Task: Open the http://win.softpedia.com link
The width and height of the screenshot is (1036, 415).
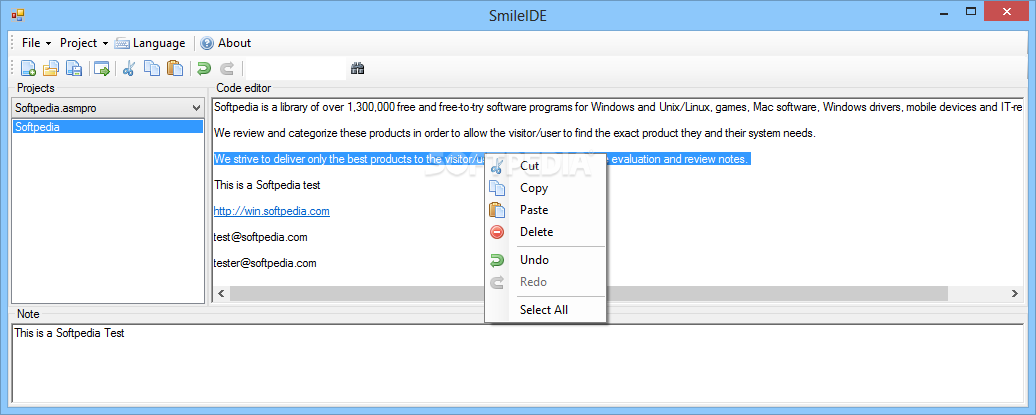Action: [x=272, y=211]
